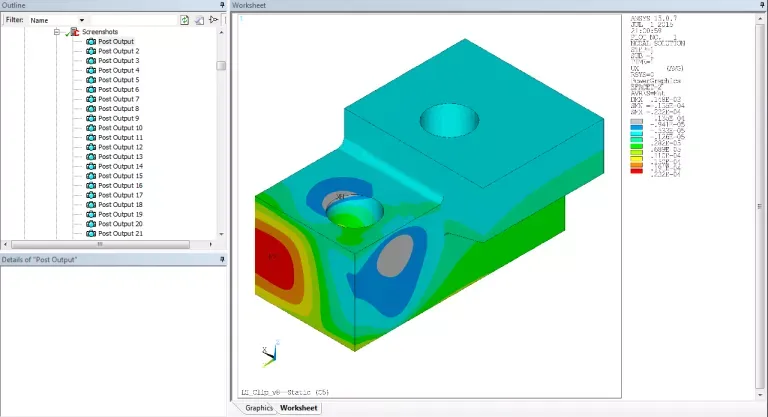Click the camera icon of Post Output 17

pos(91,195)
